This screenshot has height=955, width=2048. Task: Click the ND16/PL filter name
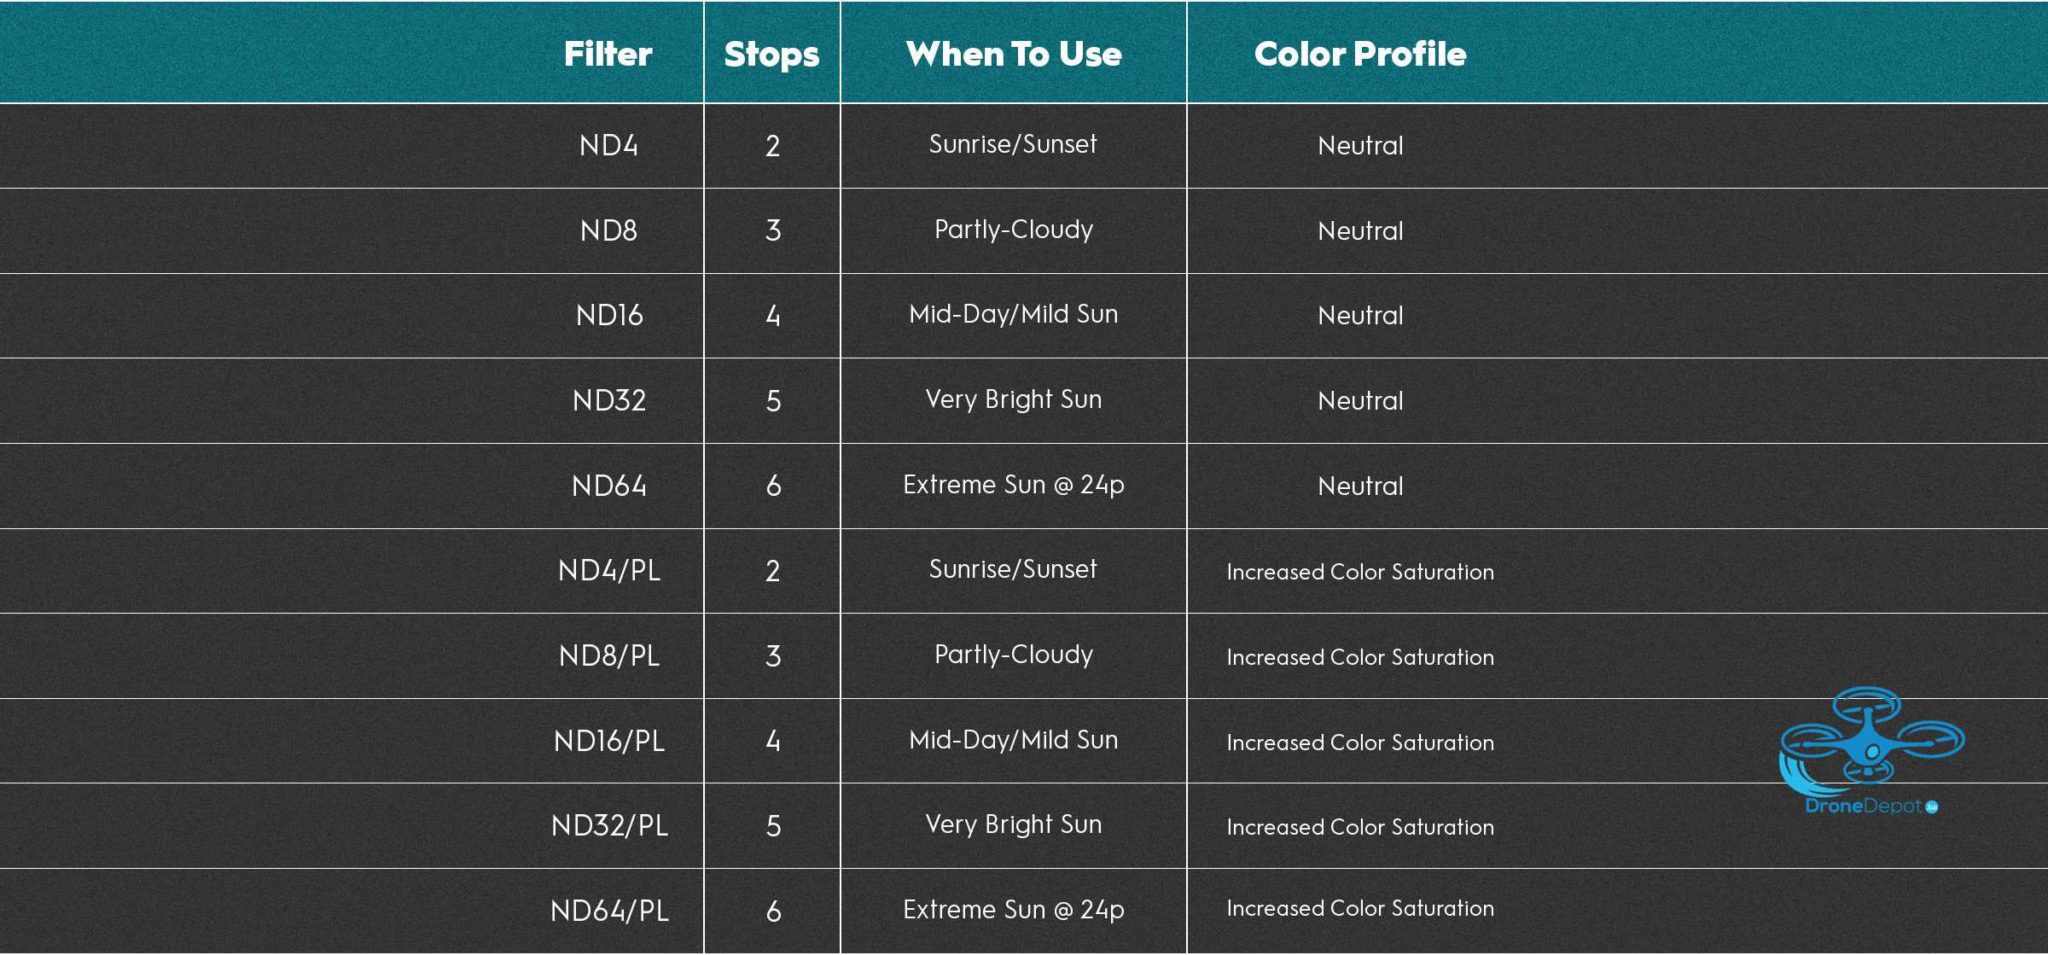click(x=609, y=741)
